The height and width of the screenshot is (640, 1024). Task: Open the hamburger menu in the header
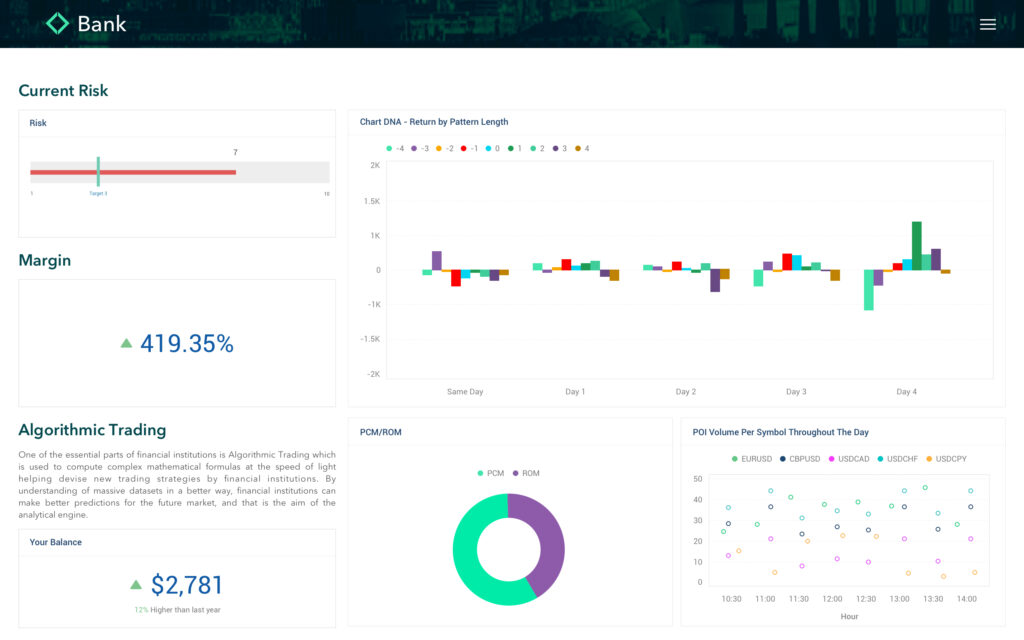pyautogui.click(x=987, y=24)
